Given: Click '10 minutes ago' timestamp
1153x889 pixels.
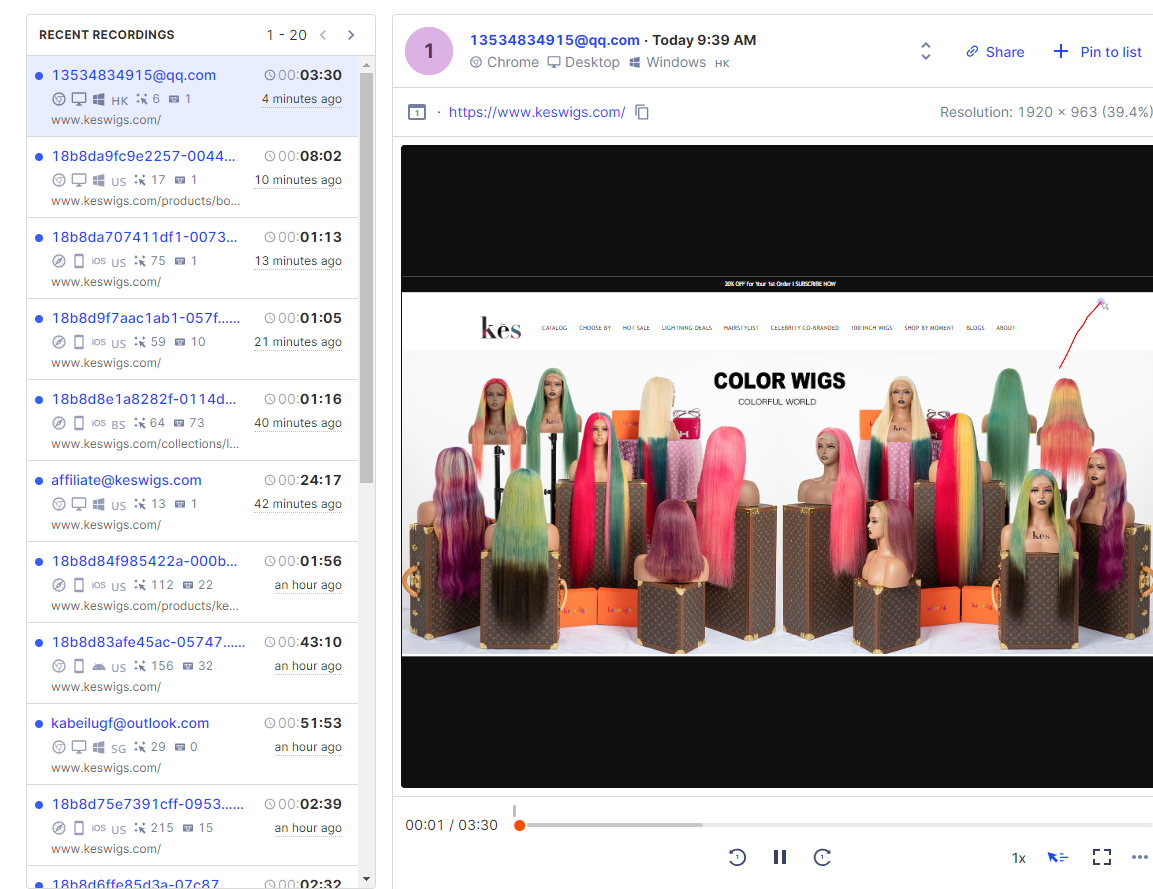Looking at the screenshot, I should pos(298,179).
